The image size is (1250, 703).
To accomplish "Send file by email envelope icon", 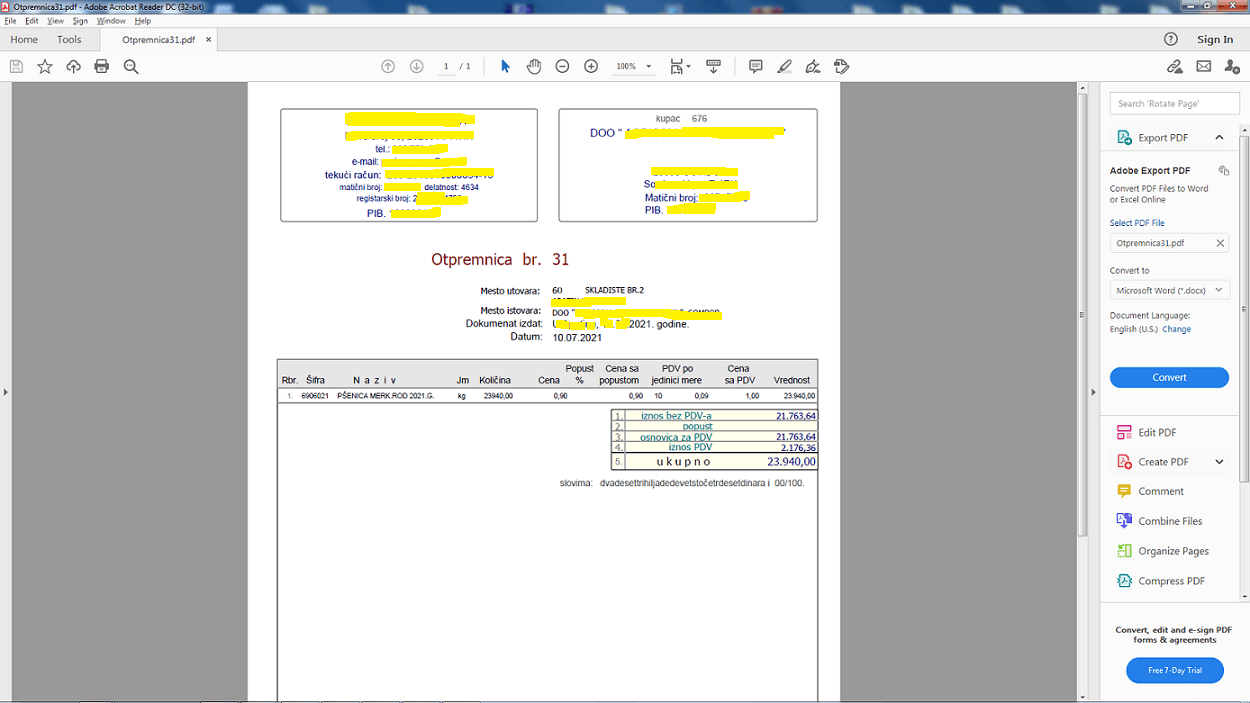I will pyautogui.click(x=1204, y=66).
